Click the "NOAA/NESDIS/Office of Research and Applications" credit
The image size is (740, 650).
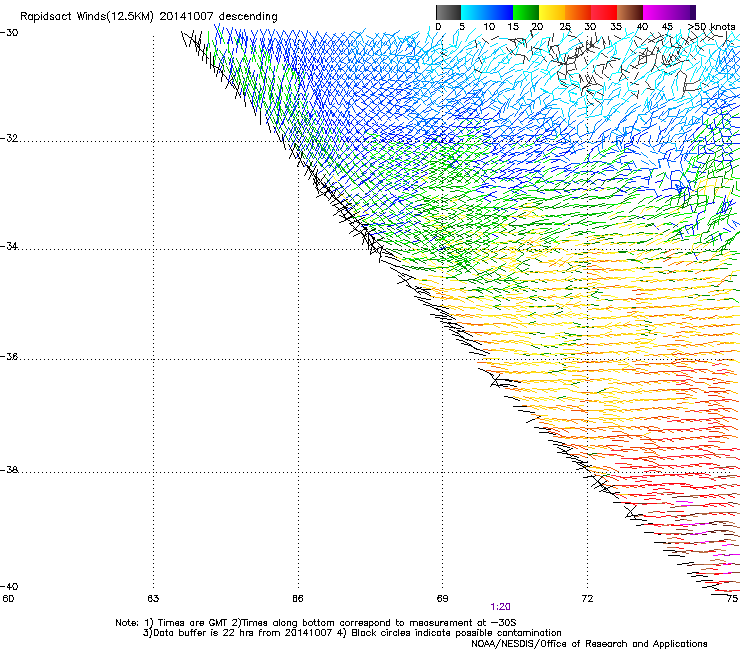pyautogui.click(x=589, y=644)
